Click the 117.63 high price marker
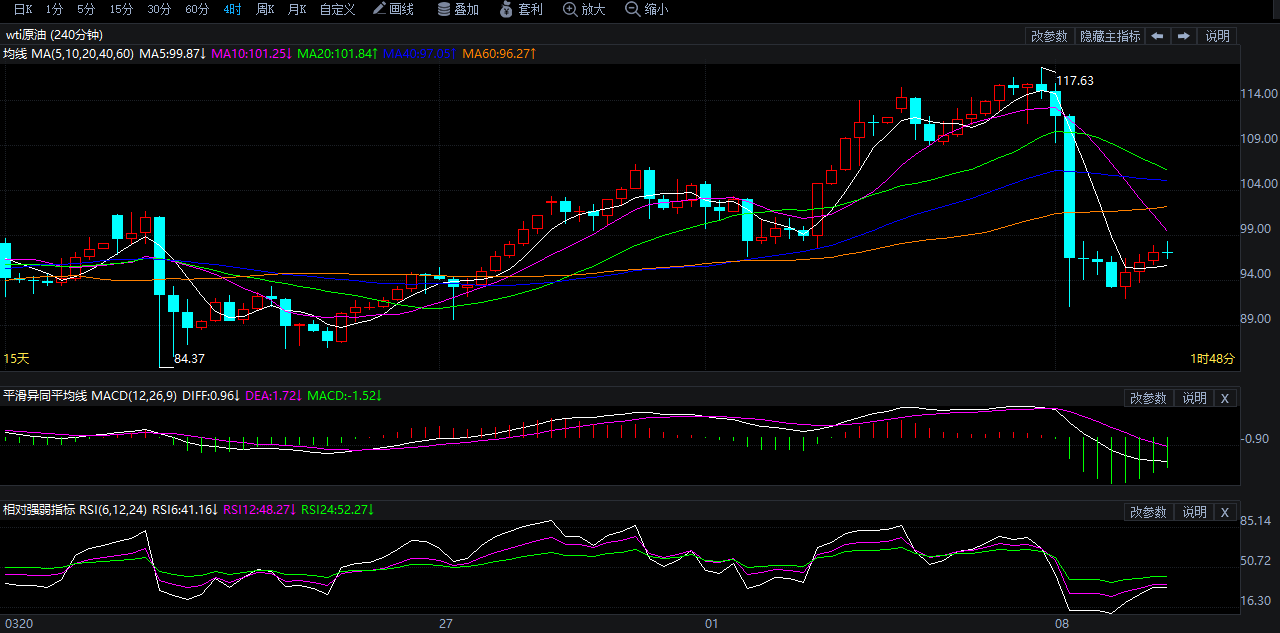Image resolution: width=1280 pixels, height=633 pixels. click(1075, 81)
